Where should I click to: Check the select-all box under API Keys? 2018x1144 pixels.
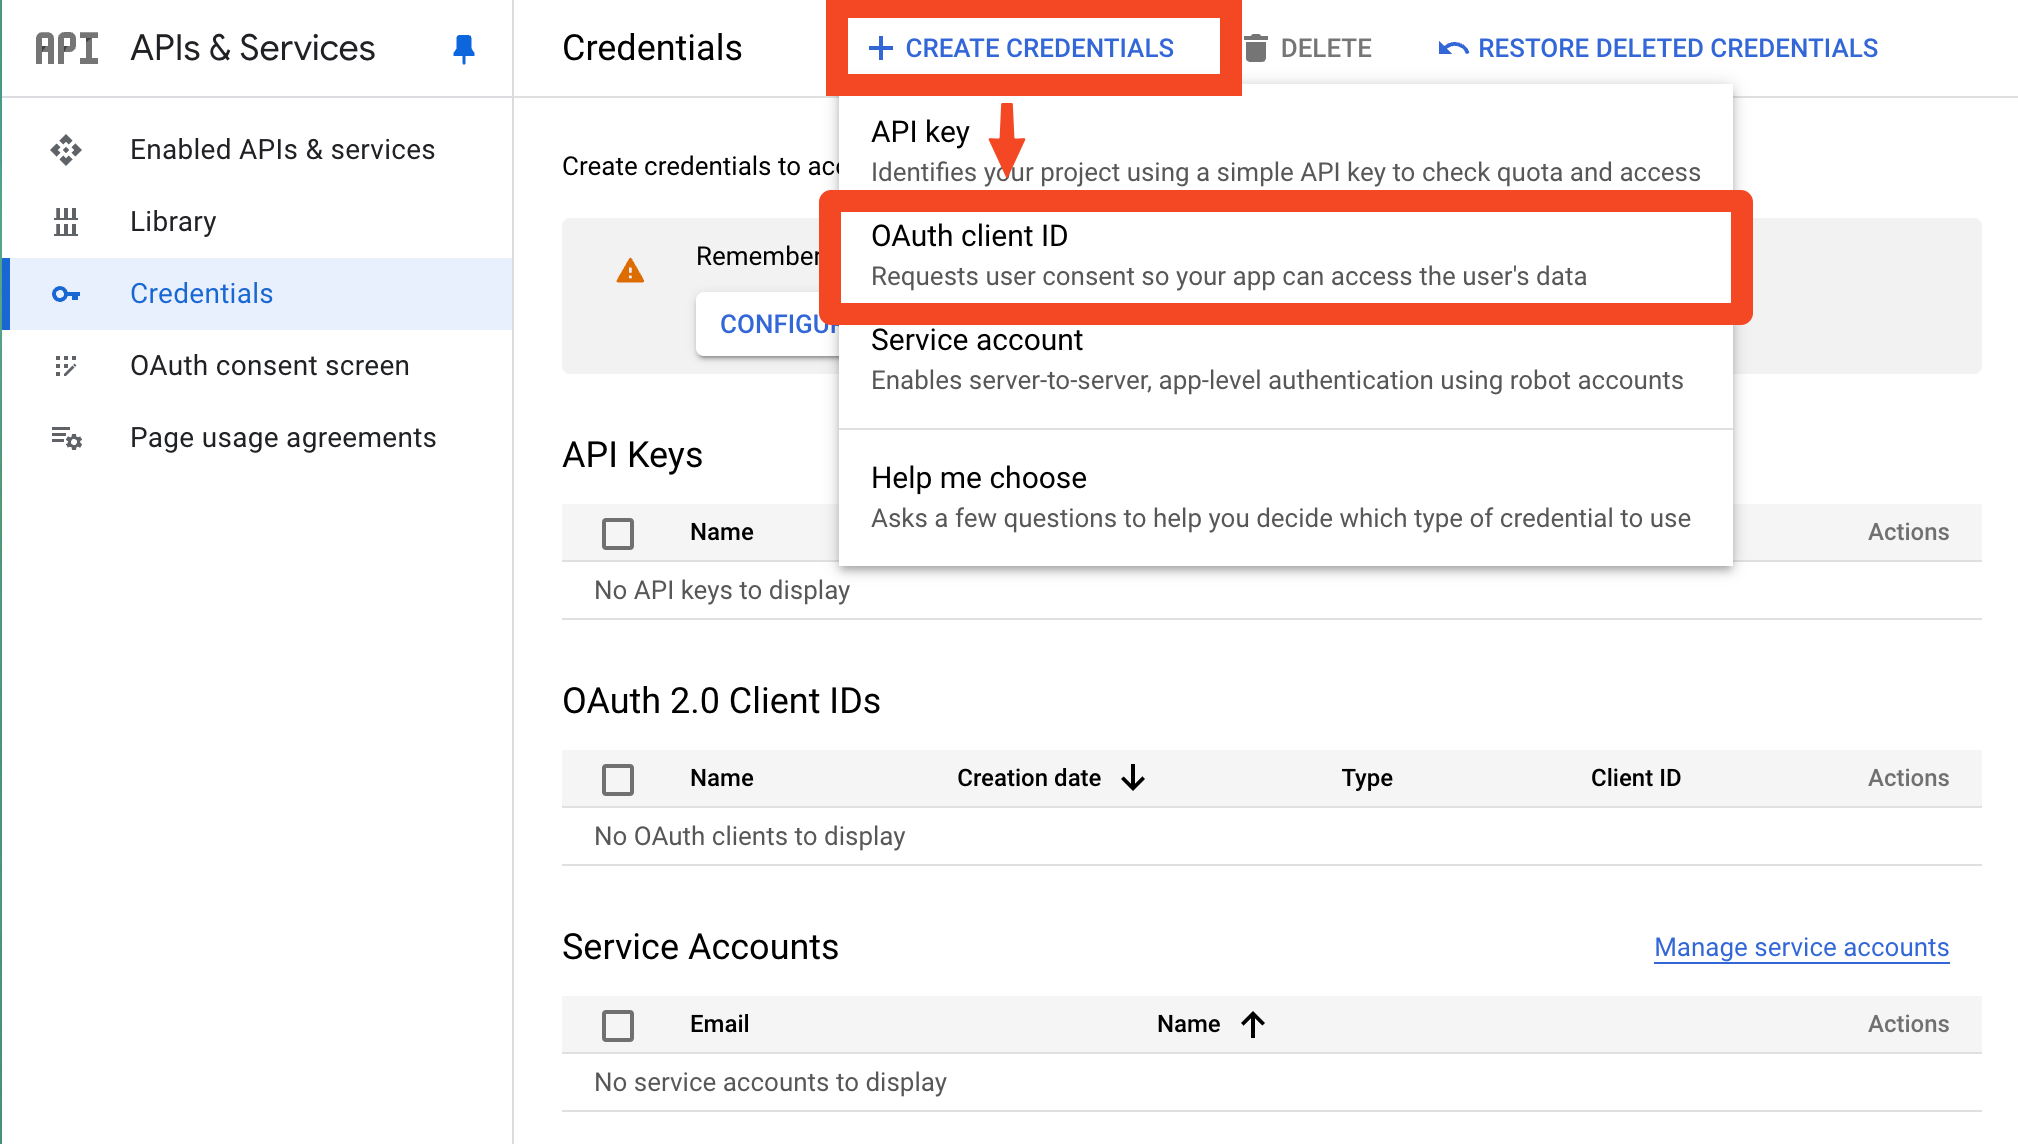coord(617,532)
